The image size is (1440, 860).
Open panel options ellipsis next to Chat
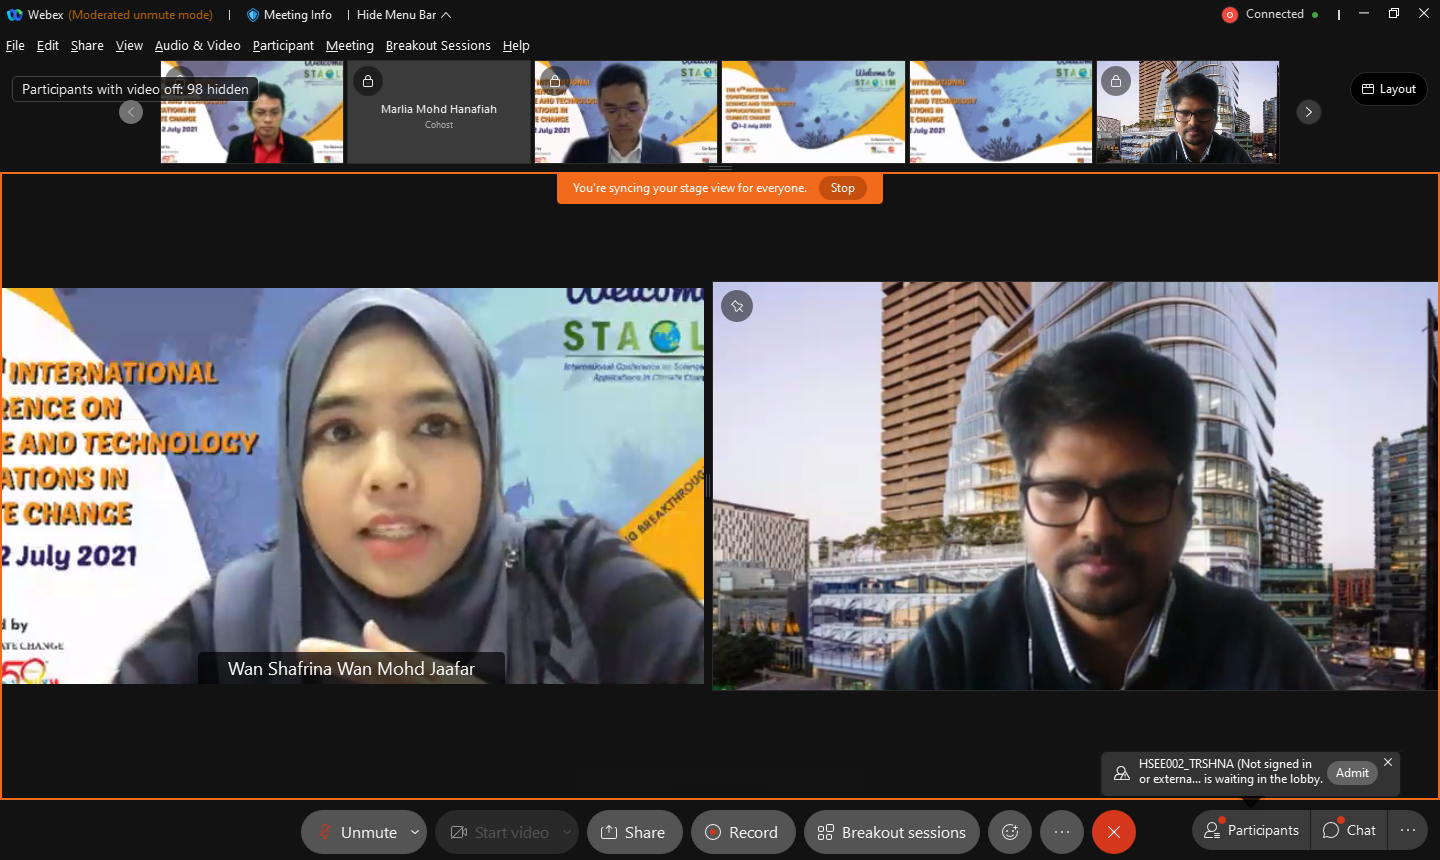(x=1408, y=830)
